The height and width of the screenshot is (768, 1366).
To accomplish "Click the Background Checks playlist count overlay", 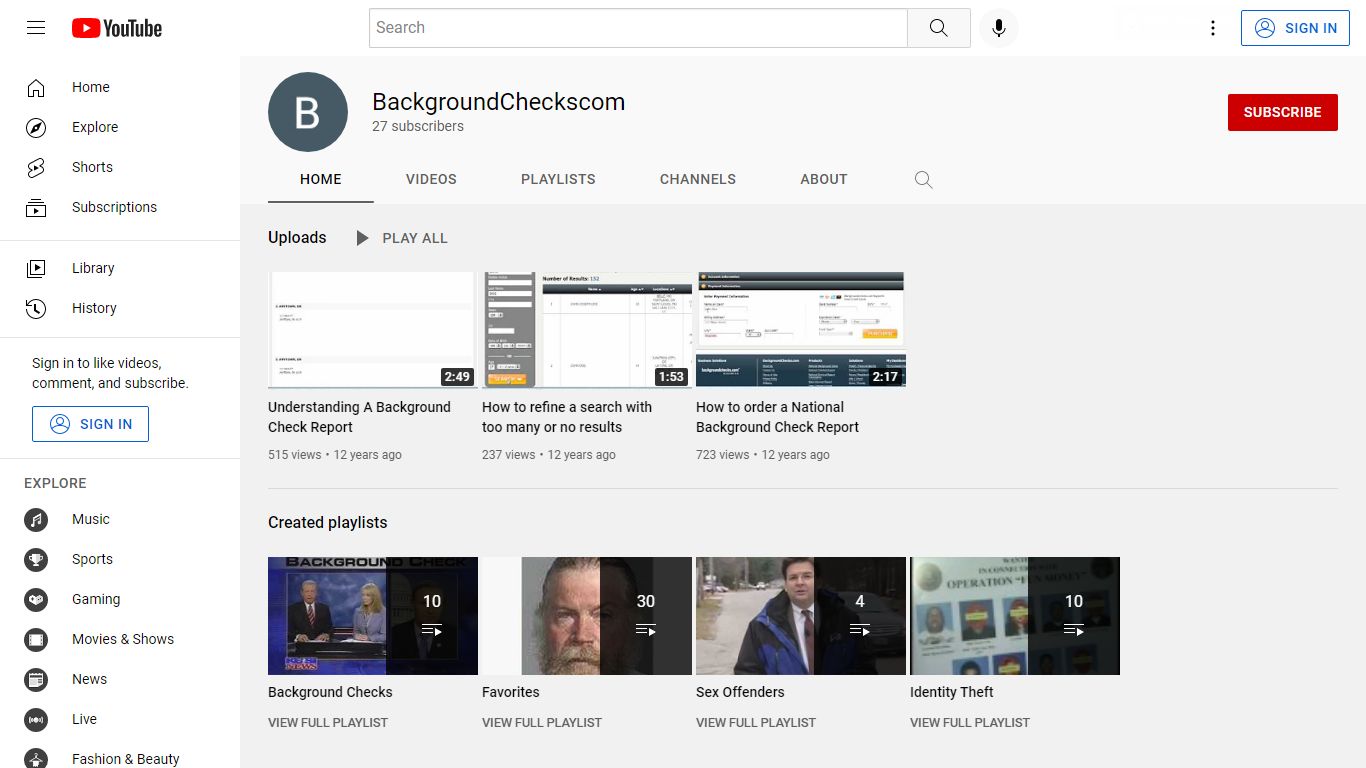I will click(432, 616).
